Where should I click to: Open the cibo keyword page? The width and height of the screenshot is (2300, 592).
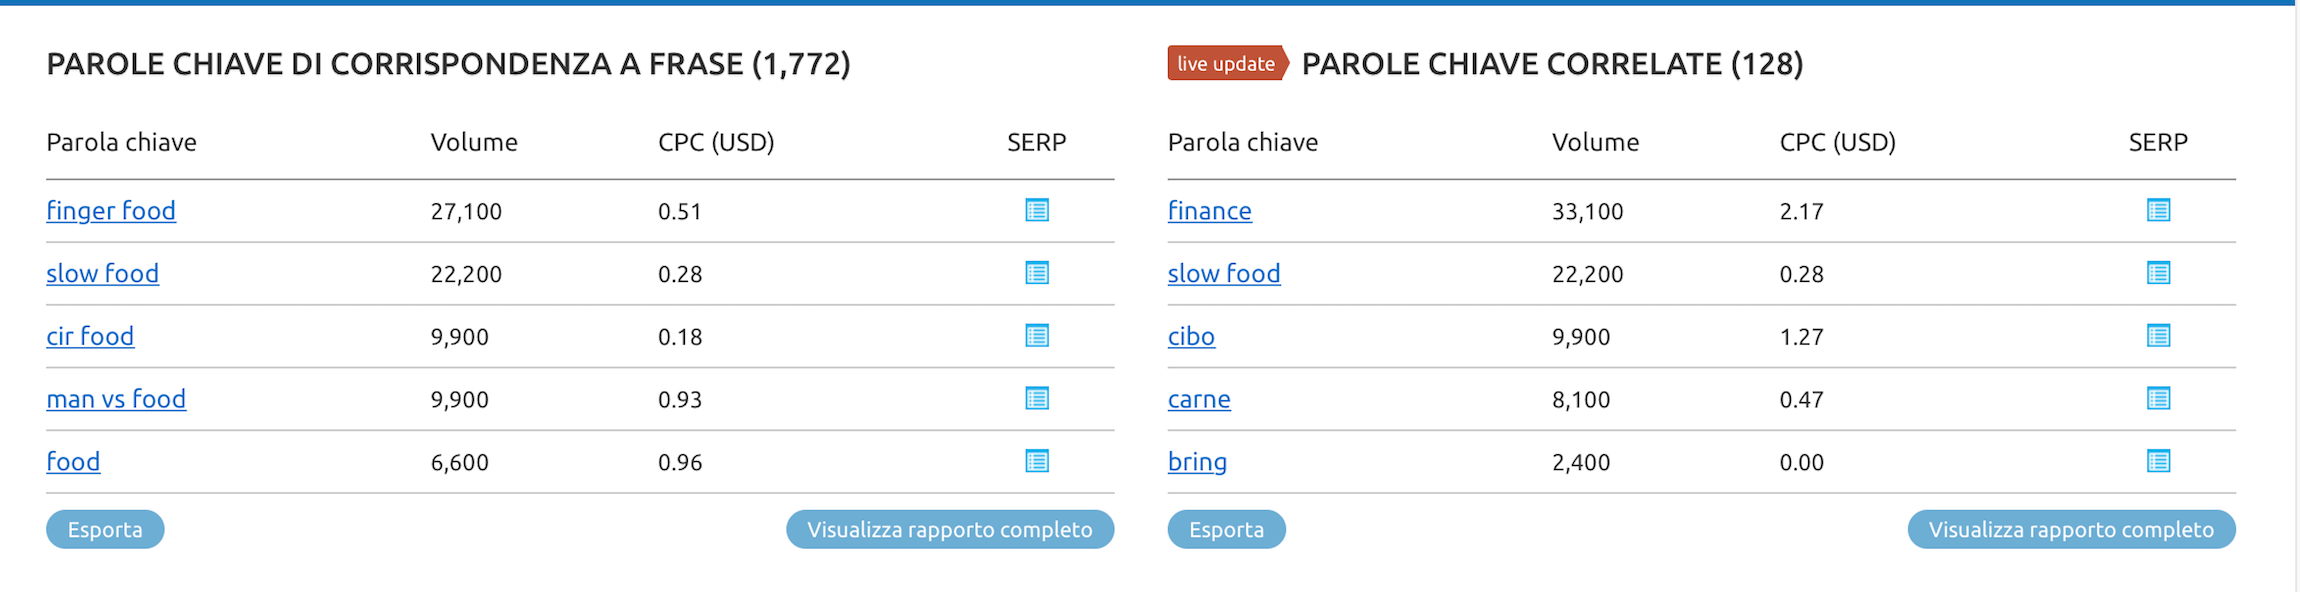click(x=1191, y=337)
